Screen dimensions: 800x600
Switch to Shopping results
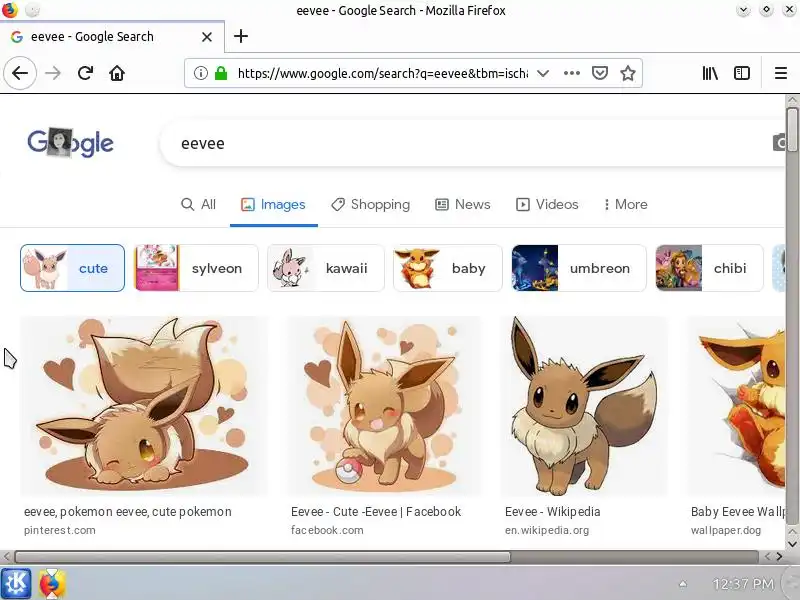[x=370, y=205]
